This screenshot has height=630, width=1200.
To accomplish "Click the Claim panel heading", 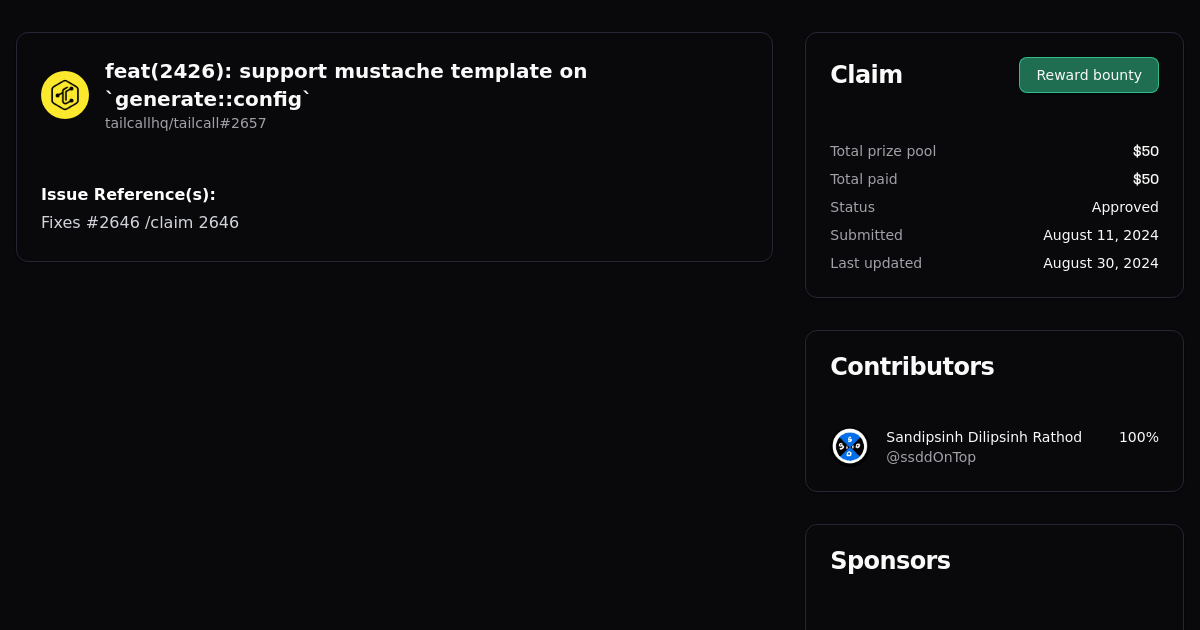I will 866,74.
